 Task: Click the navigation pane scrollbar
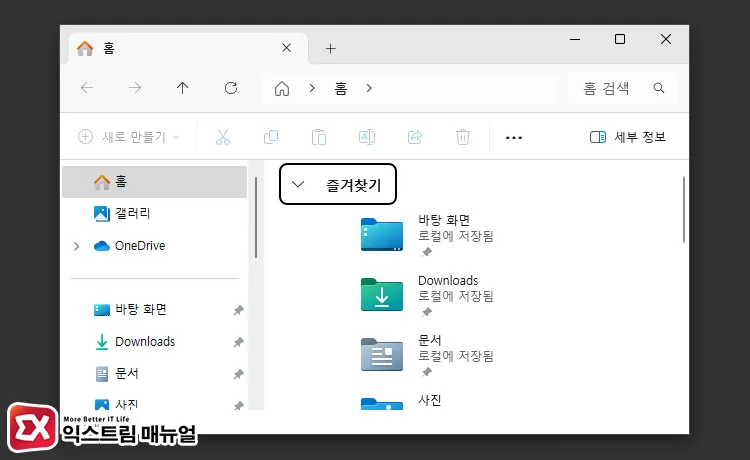point(256,218)
